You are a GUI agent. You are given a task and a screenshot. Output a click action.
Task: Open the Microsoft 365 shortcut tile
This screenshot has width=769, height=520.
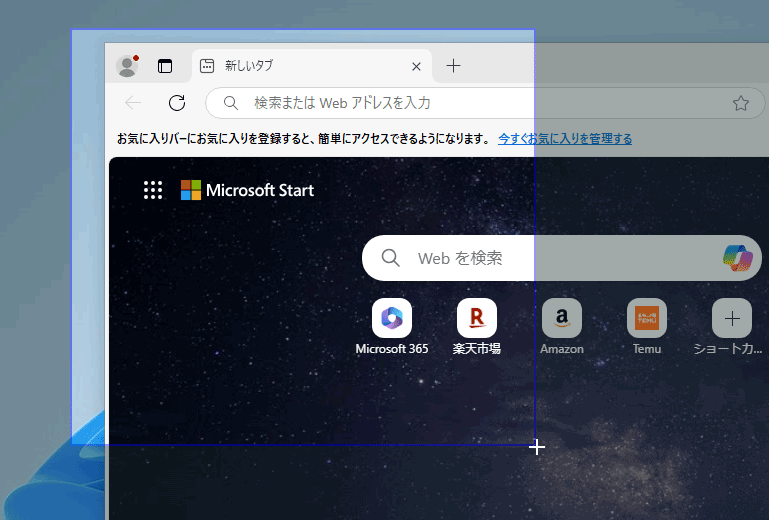point(392,318)
